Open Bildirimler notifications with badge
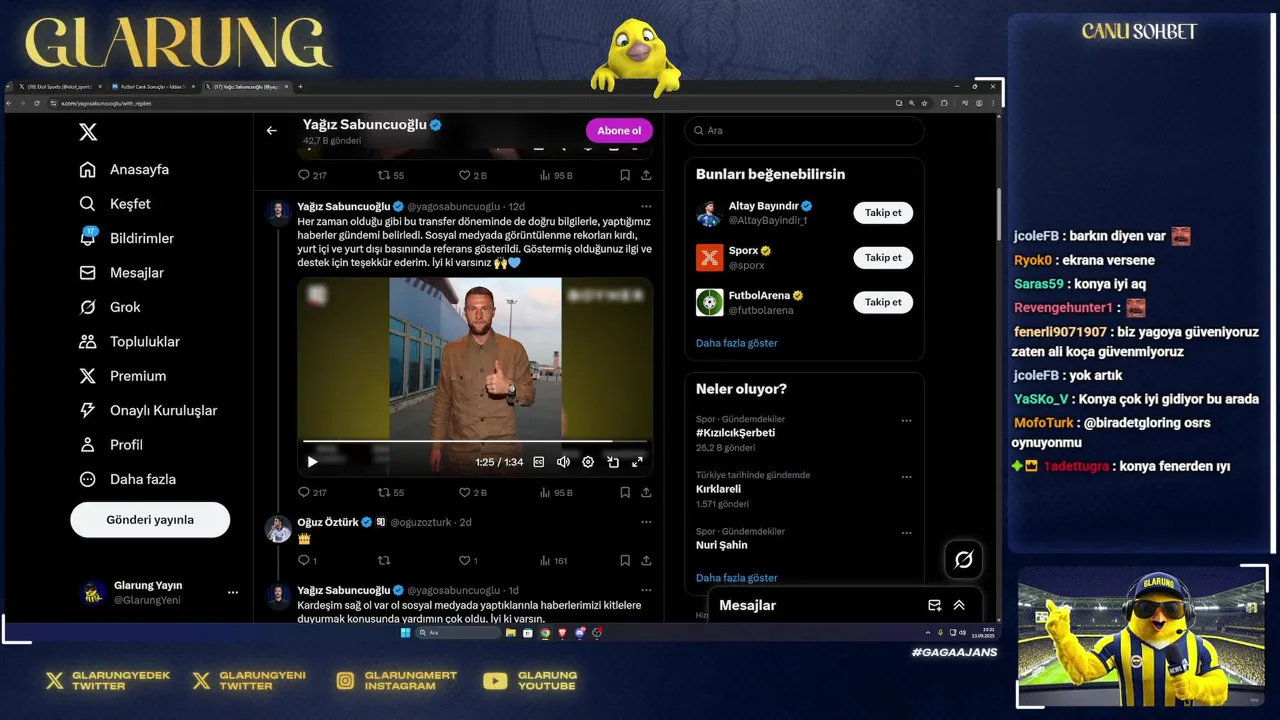Screen dimensions: 1280x720 tap(126, 238)
